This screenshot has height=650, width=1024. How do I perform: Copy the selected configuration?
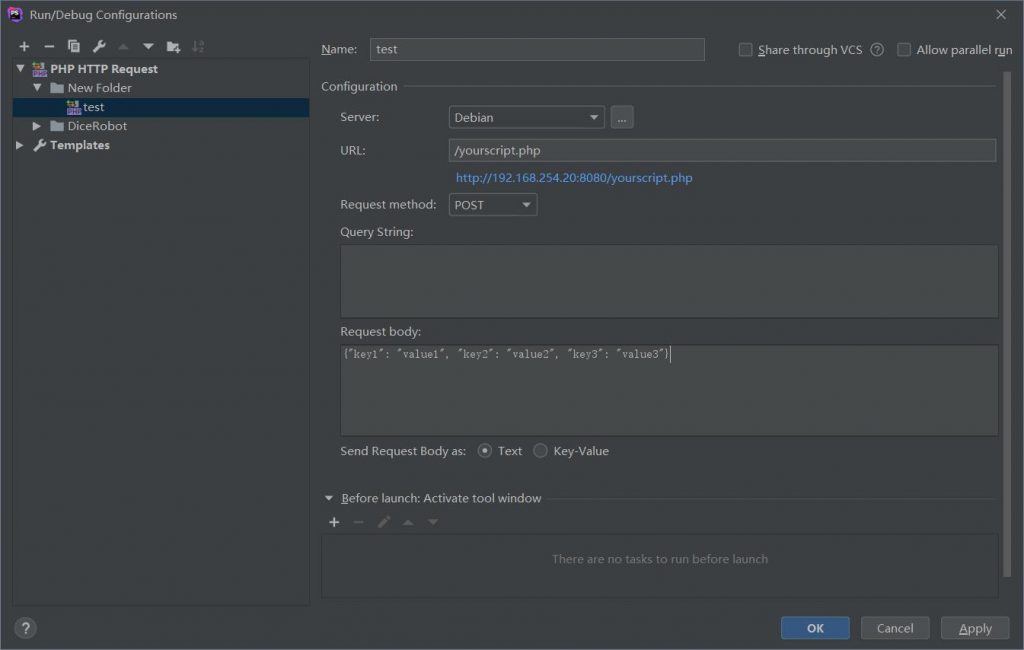point(74,46)
